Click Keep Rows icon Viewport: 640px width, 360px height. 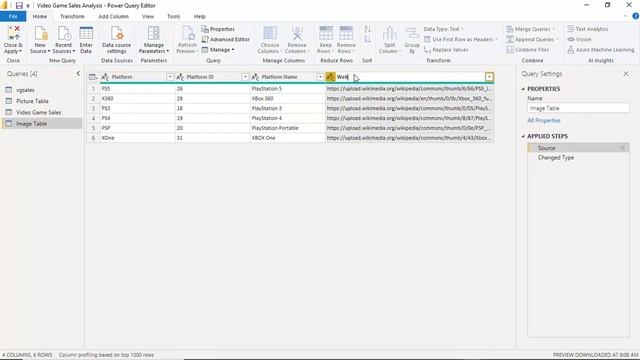[326, 33]
